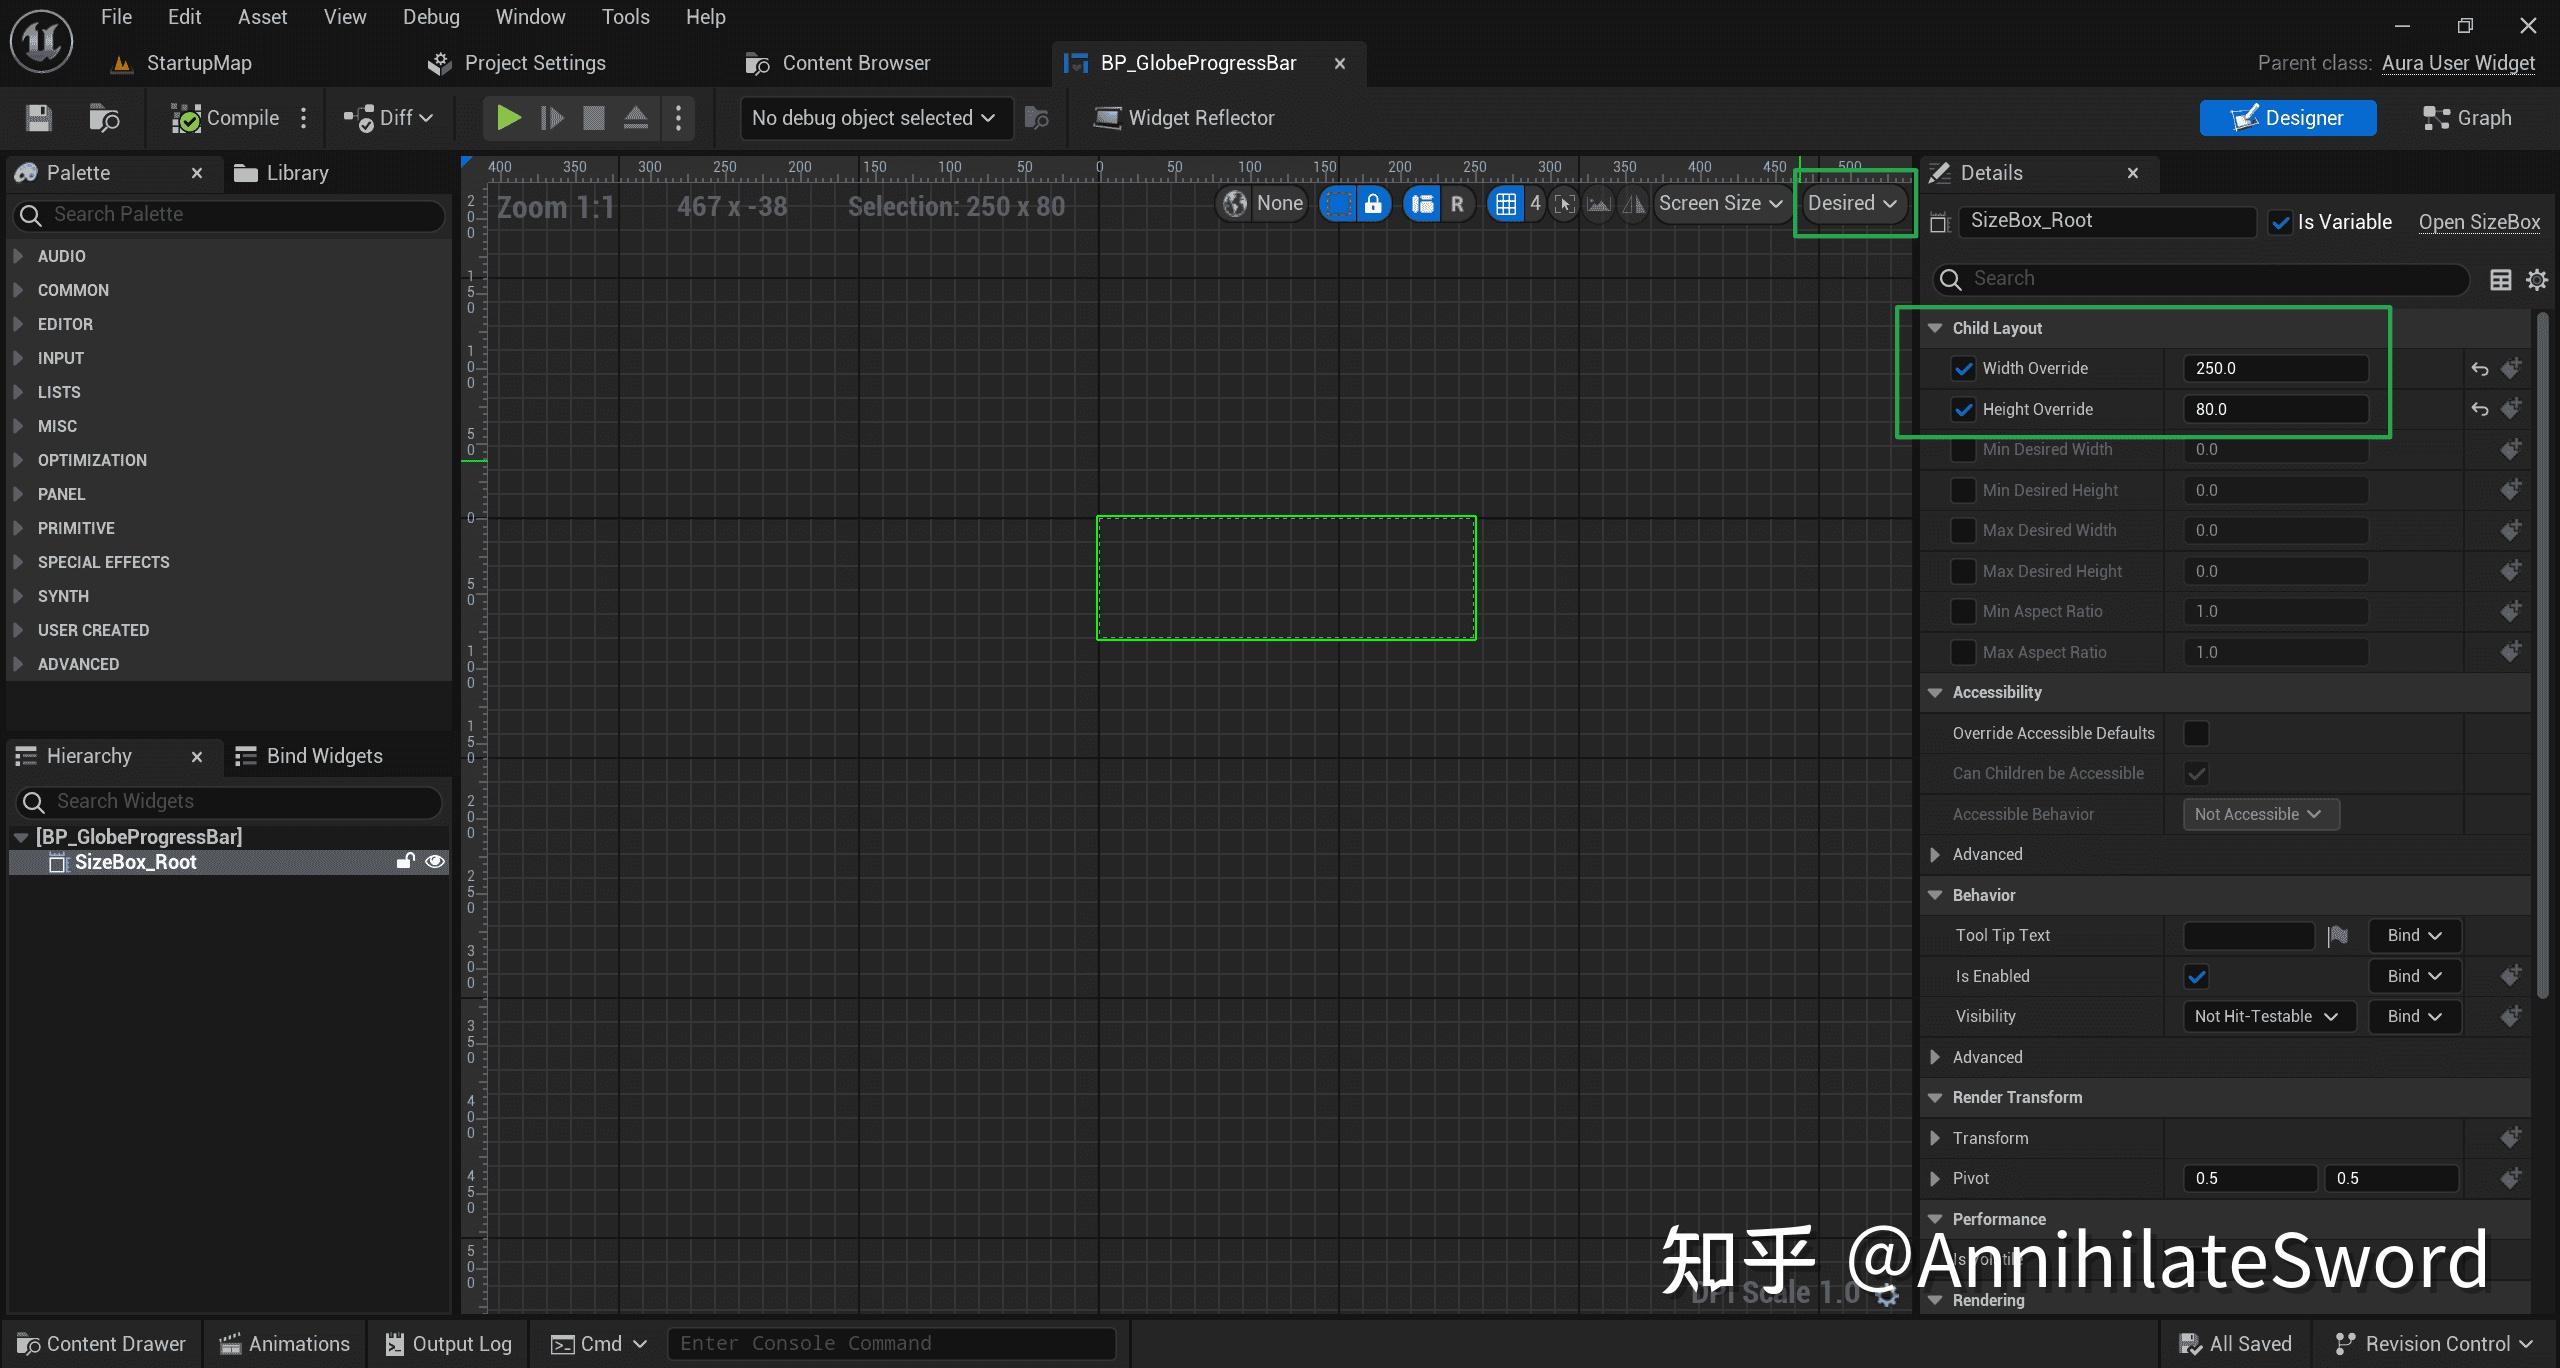Open the Widget Reflector
This screenshot has height=1368, width=2560.
point(1185,117)
